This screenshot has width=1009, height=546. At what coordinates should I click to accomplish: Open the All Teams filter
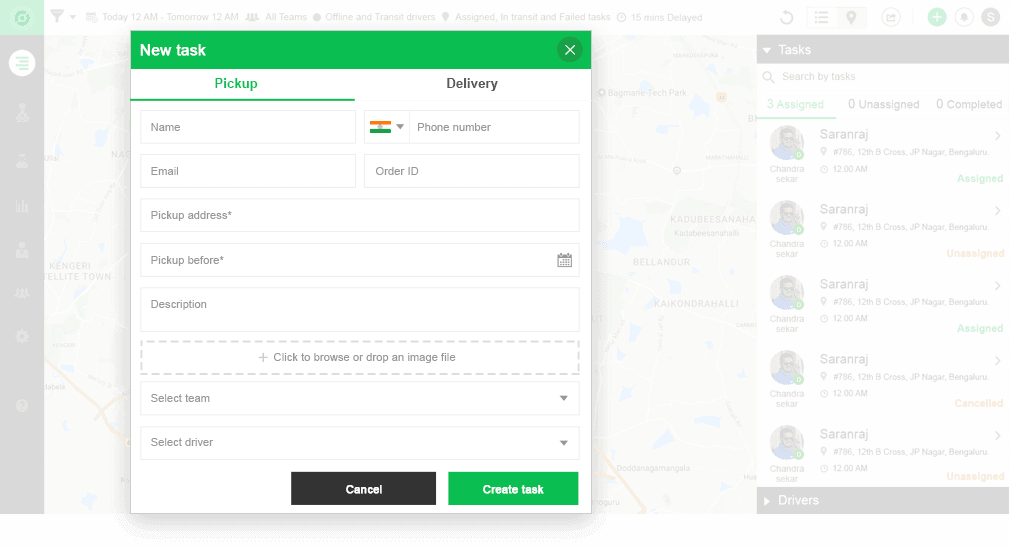(277, 17)
